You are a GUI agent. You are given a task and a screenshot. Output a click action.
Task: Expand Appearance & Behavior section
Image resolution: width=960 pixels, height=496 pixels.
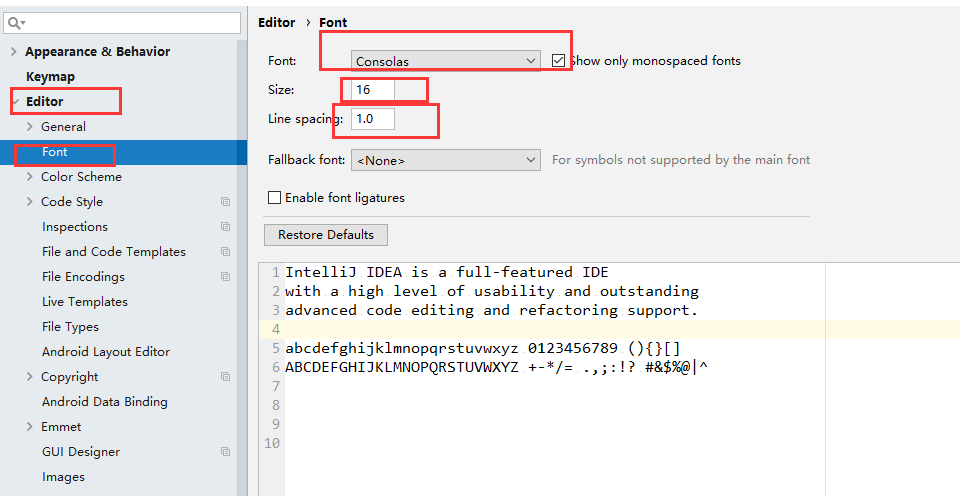[x=13, y=51]
